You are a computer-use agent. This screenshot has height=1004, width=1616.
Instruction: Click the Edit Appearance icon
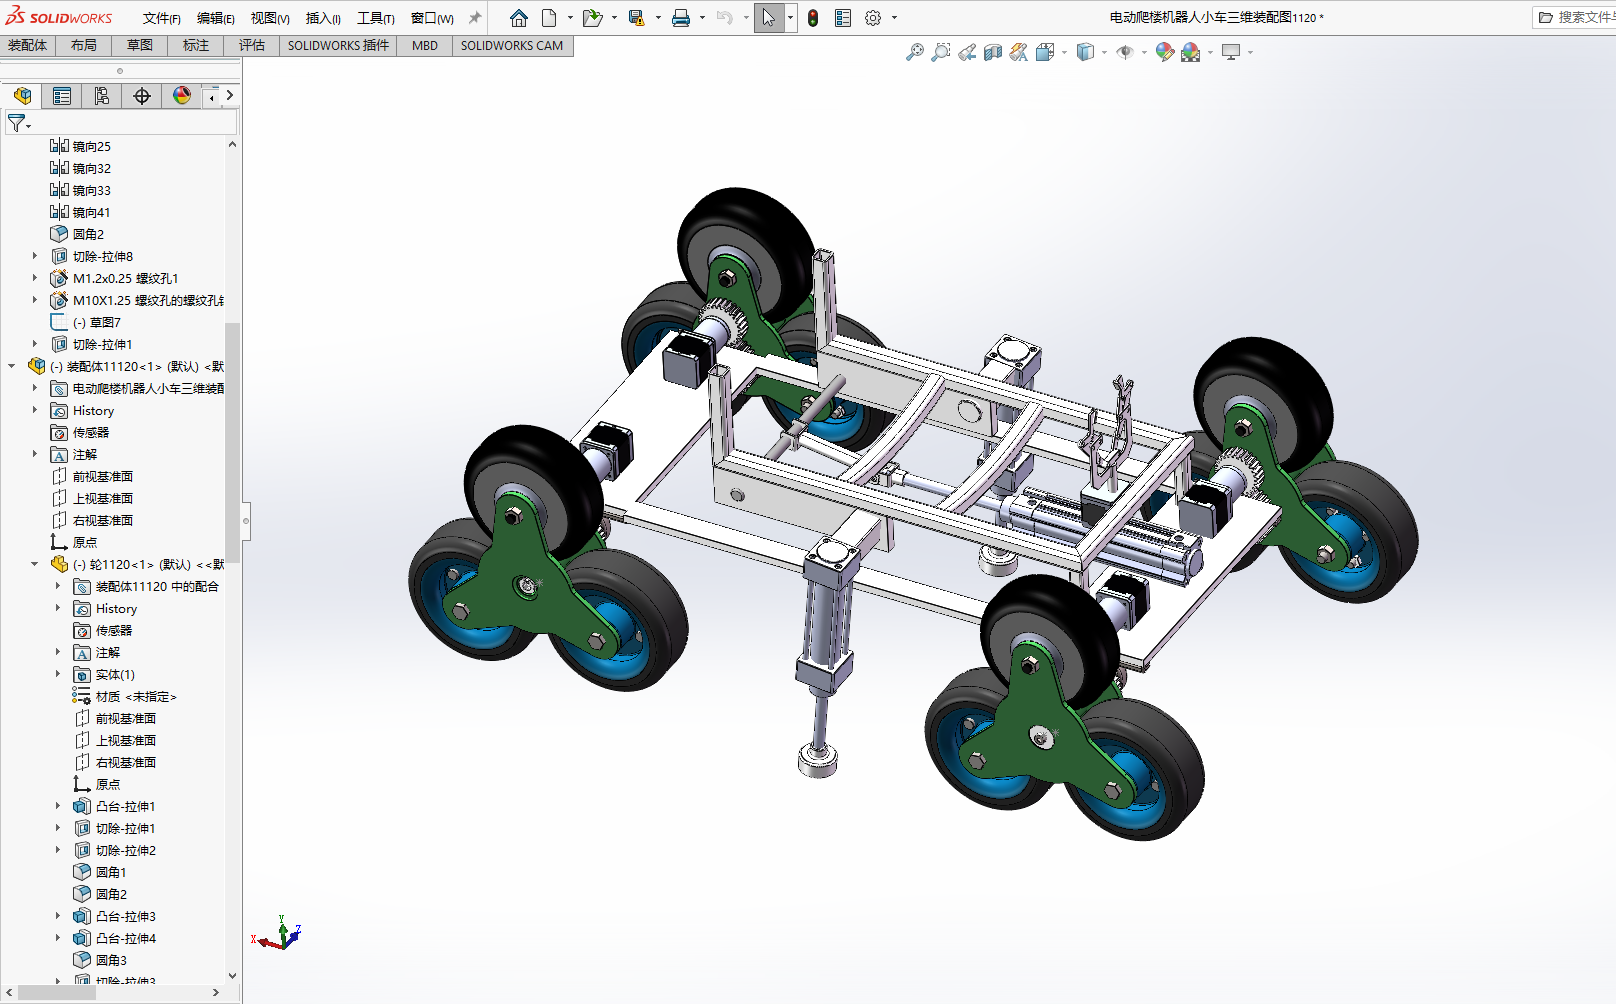point(1165,52)
